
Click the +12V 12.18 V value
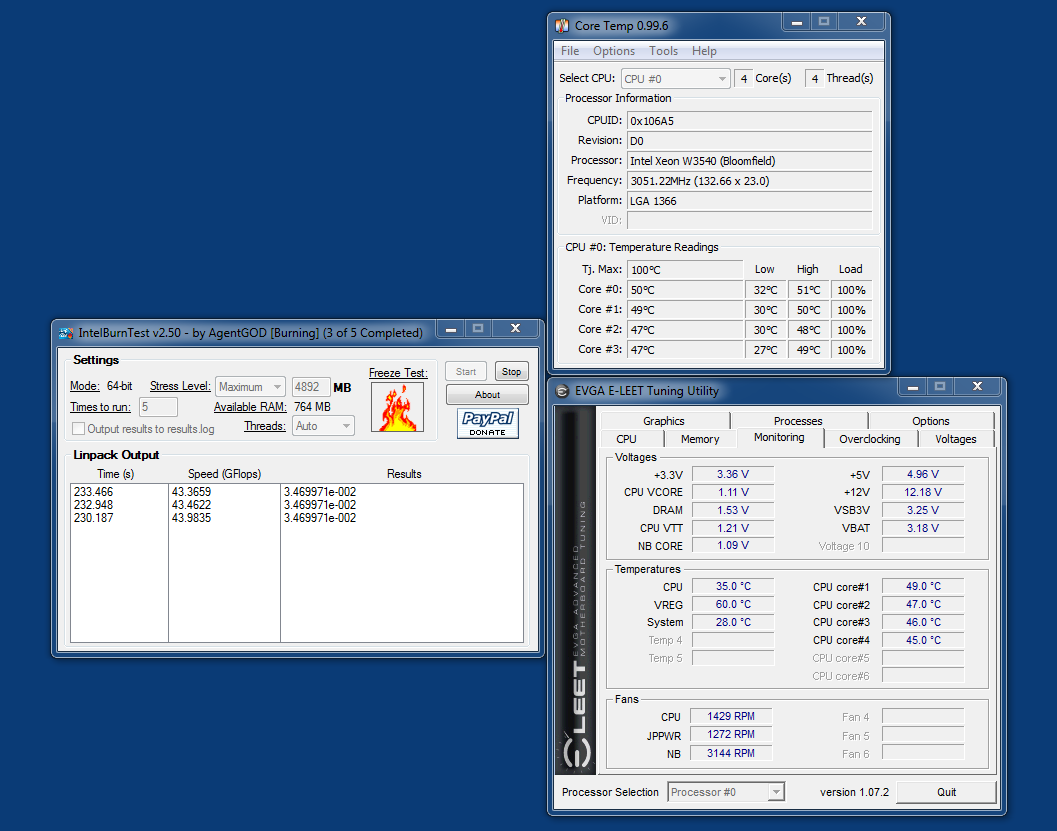(x=923, y=492)
